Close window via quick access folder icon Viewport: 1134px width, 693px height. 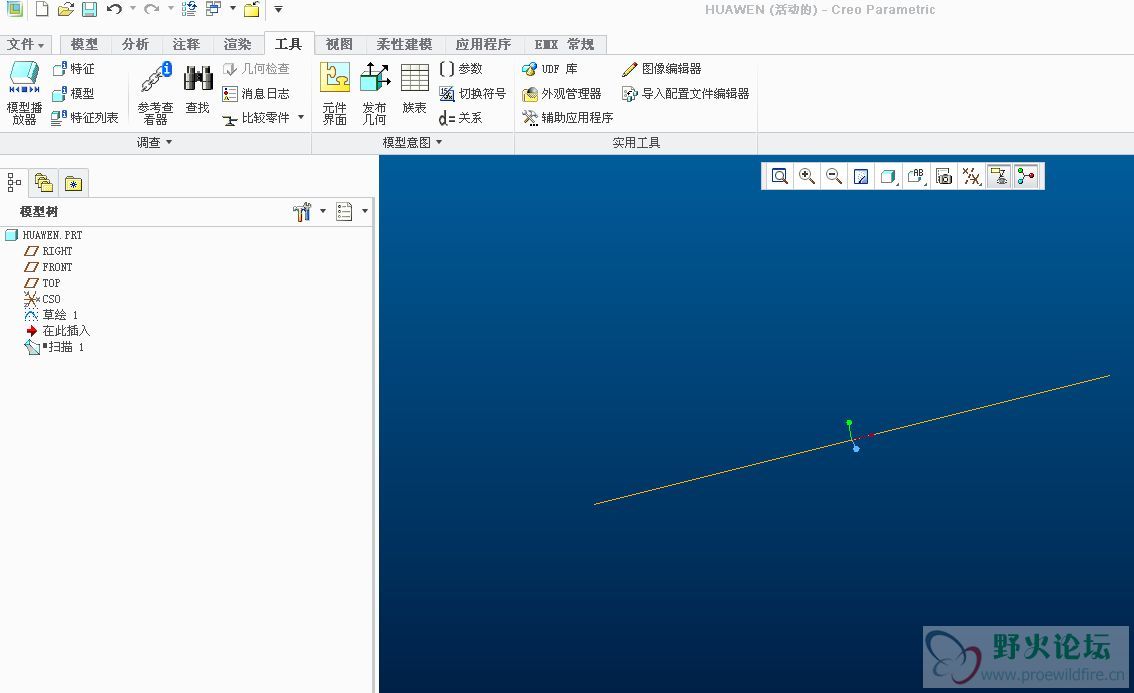[x=252, y=9]
